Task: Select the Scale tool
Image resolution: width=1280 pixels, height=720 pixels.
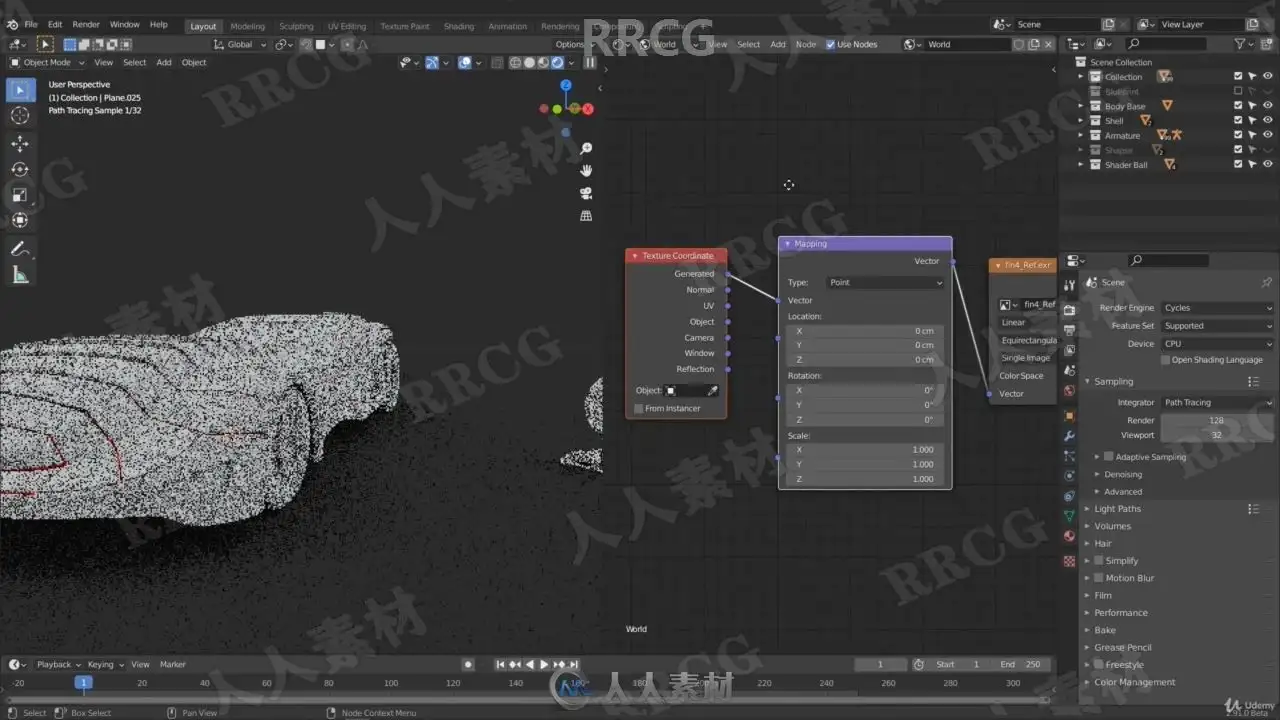Action: [x=20, y=195]
